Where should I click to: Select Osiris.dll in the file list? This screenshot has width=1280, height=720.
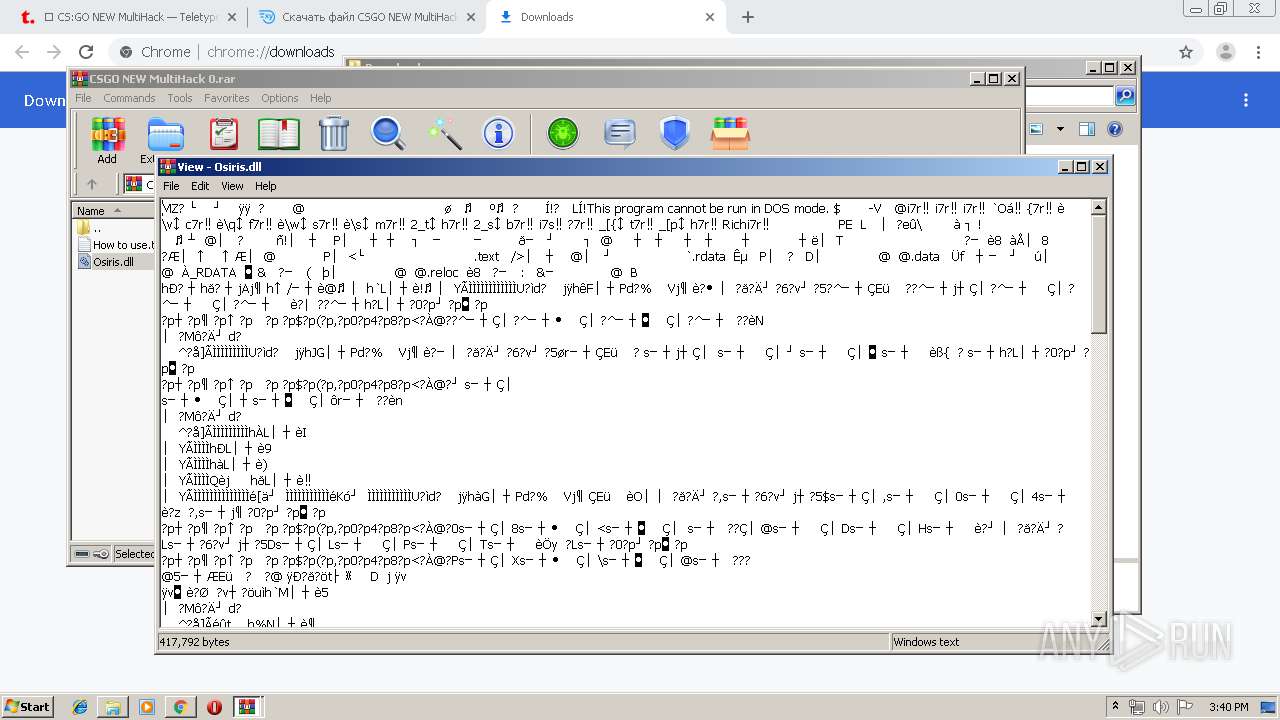pos(104,262)
